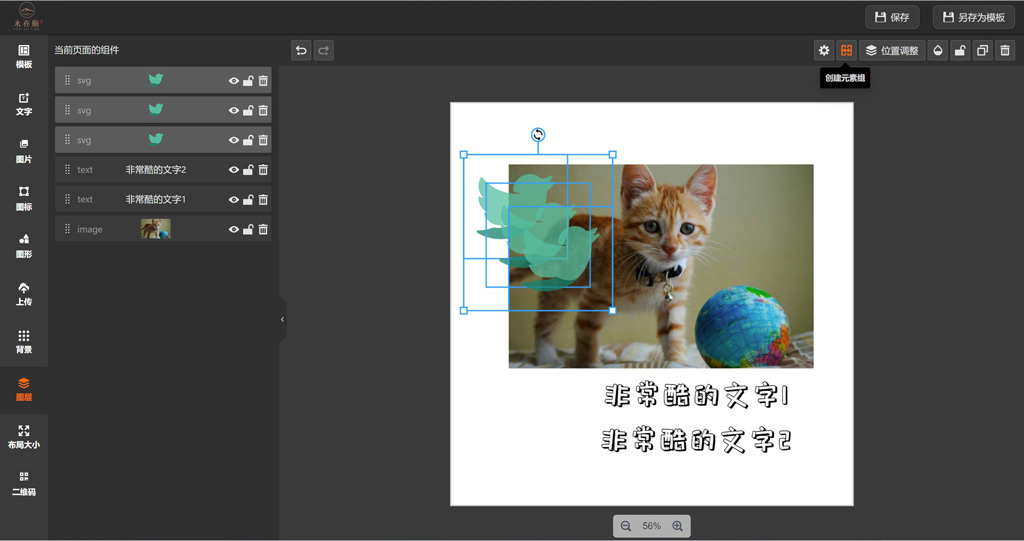Open the 模板 templates panel
The image size is (1024, 541).
[24, 57]
